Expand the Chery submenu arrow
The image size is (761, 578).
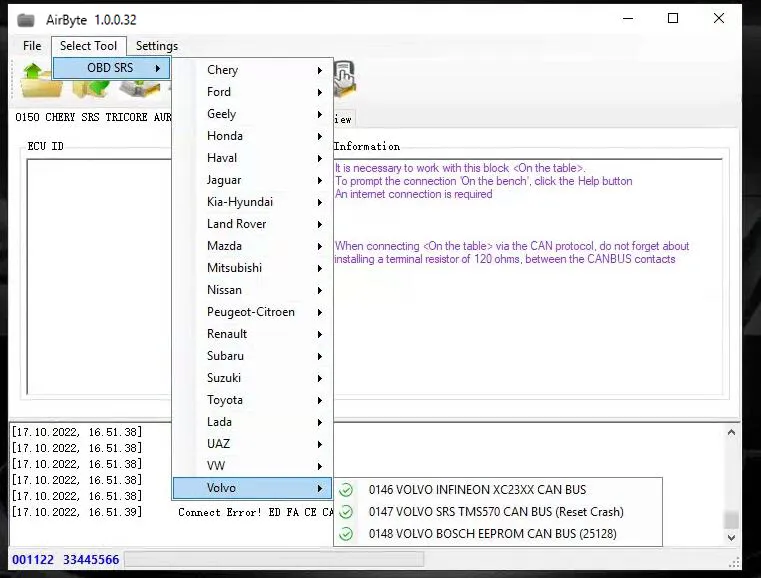(320, 70)
